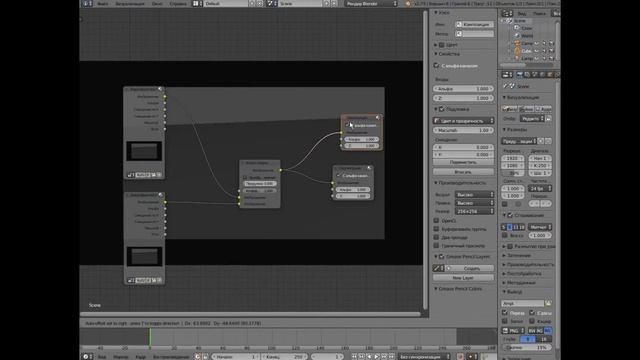Image resolution: width=640 pixels, height=360 pixels.
Task: Click the timeline start frame 'Начало' field
Action: 236,356
